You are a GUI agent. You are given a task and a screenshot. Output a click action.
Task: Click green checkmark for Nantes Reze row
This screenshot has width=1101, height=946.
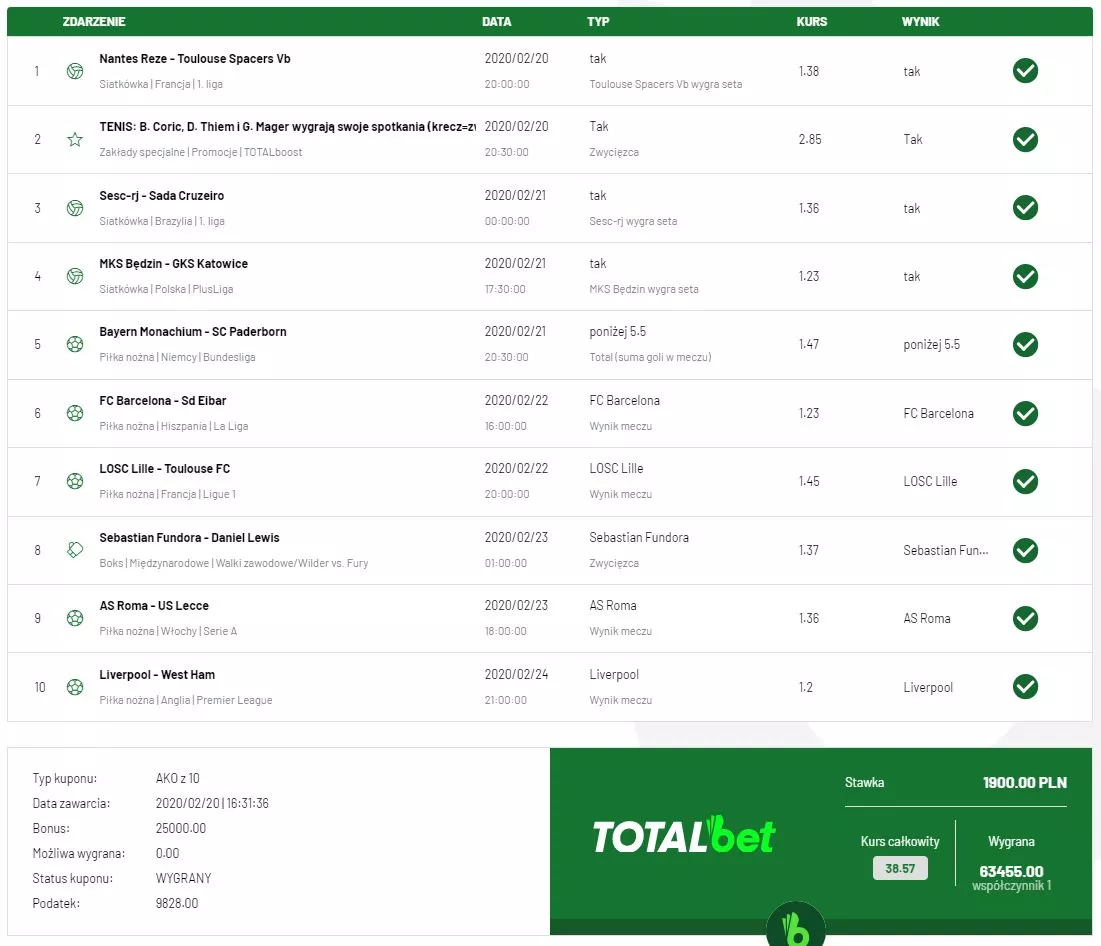[1025, 71]
